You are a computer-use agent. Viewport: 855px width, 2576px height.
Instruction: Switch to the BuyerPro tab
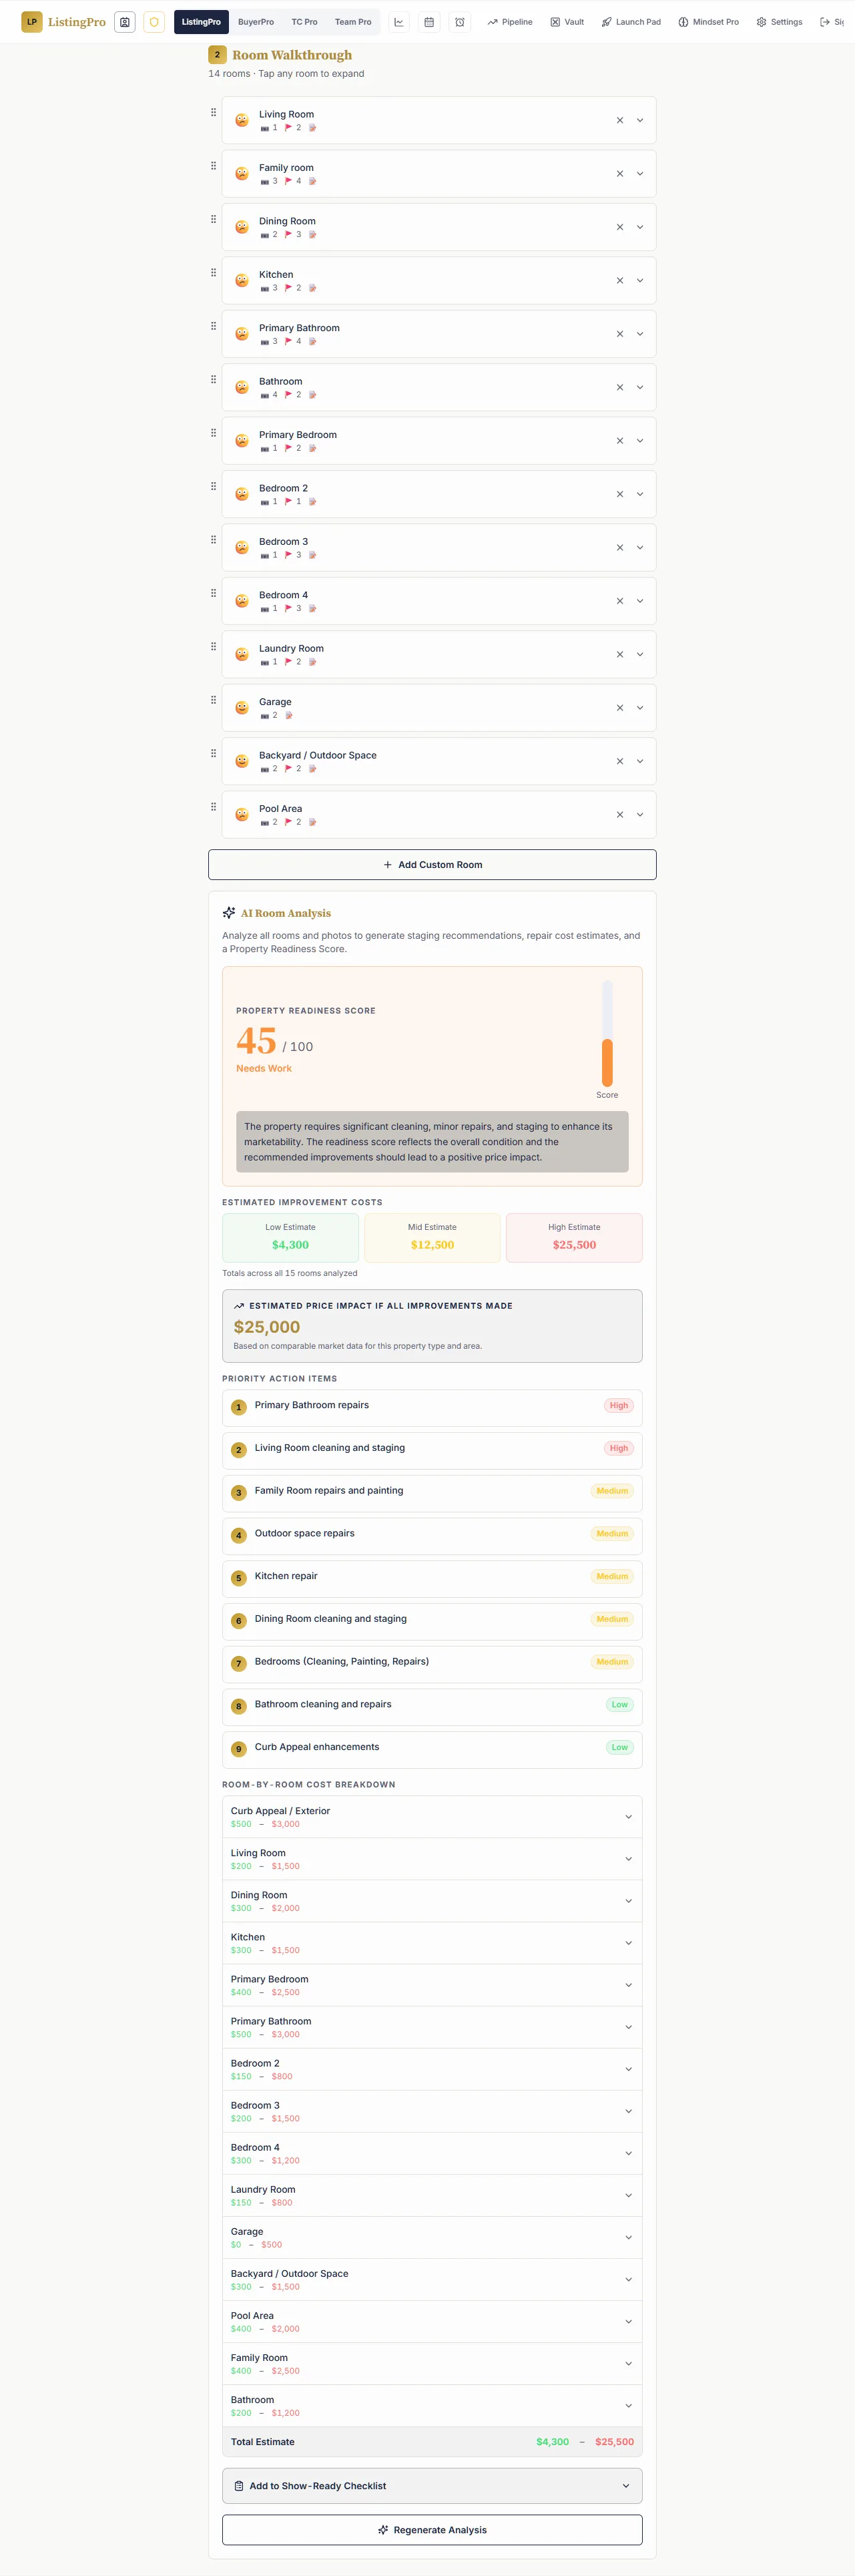point(256,22)
